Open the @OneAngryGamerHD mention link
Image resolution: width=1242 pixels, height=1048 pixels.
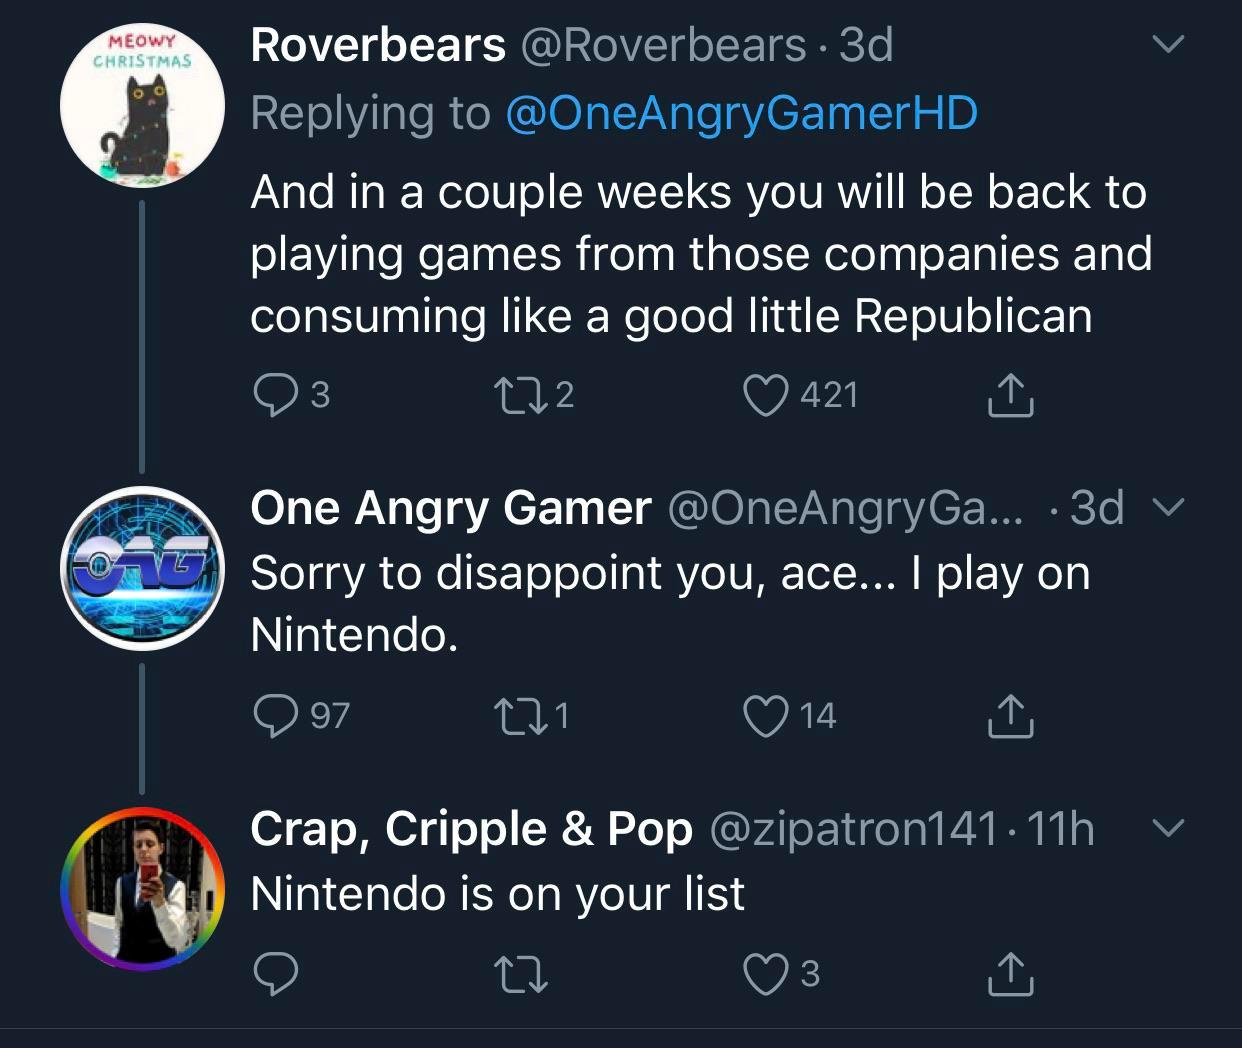coord(741,113)
